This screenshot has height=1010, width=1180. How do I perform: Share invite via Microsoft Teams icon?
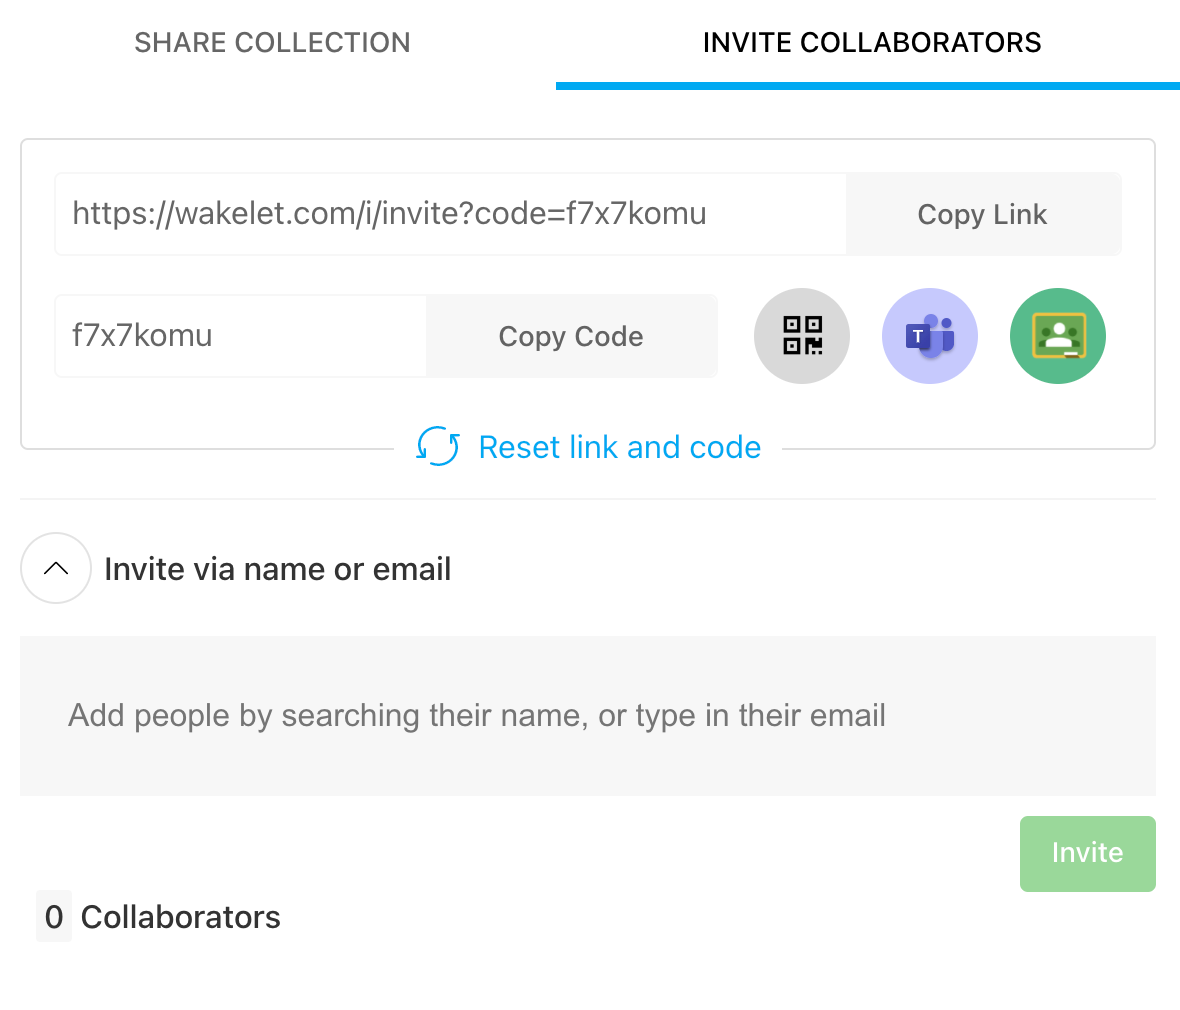click(929, 336)
